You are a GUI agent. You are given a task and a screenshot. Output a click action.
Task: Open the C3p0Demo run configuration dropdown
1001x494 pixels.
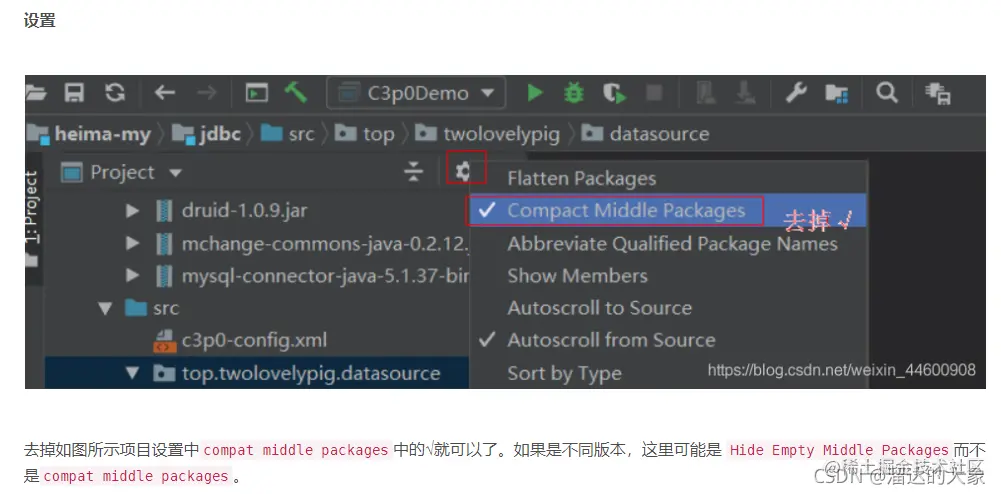coord(416,93)
